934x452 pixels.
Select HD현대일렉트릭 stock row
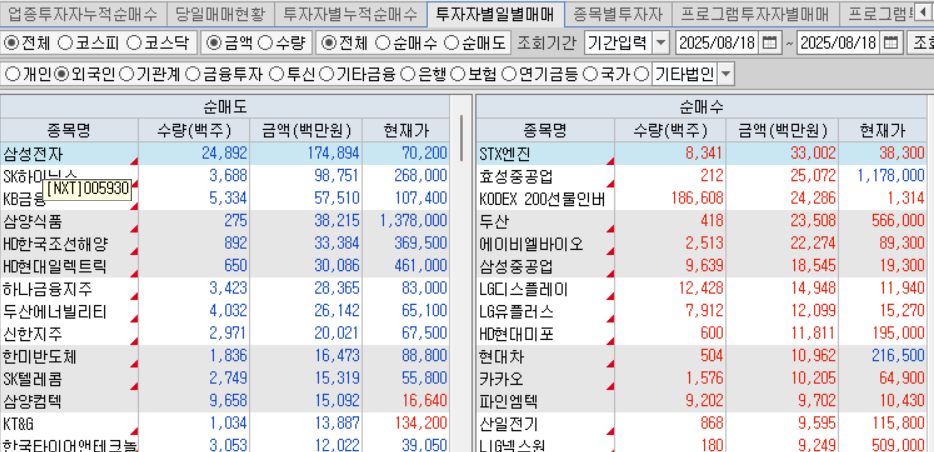(225, 266)
